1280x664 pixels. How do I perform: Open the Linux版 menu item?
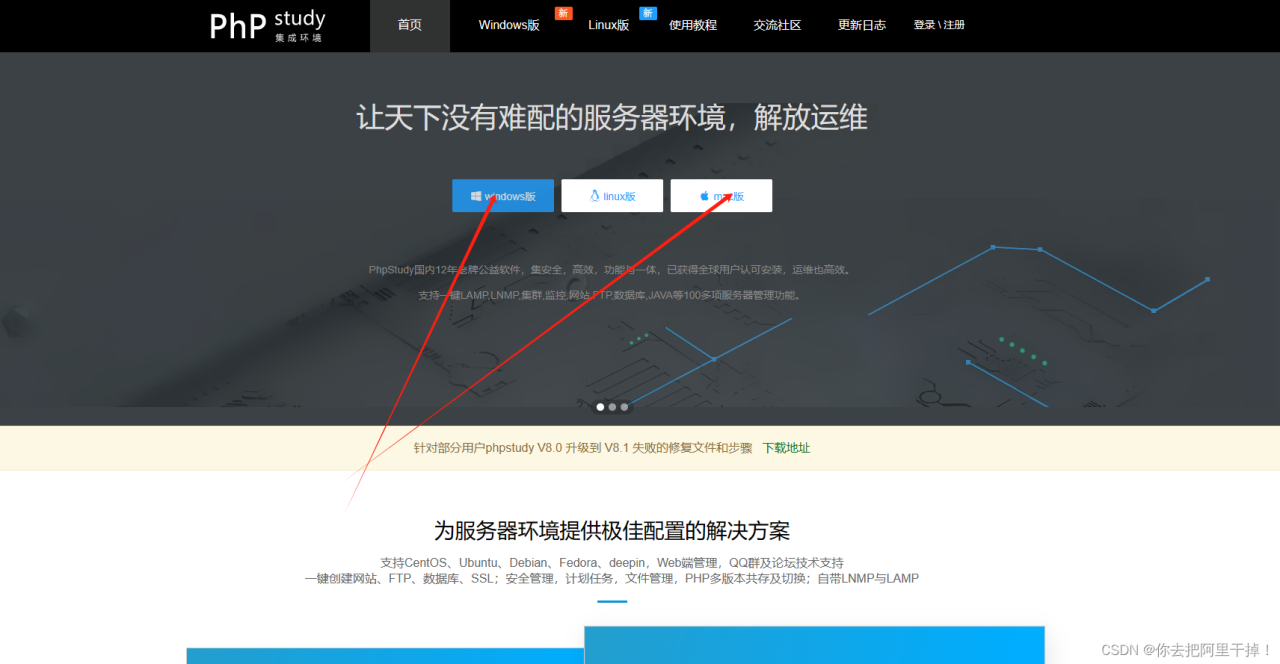608,25
